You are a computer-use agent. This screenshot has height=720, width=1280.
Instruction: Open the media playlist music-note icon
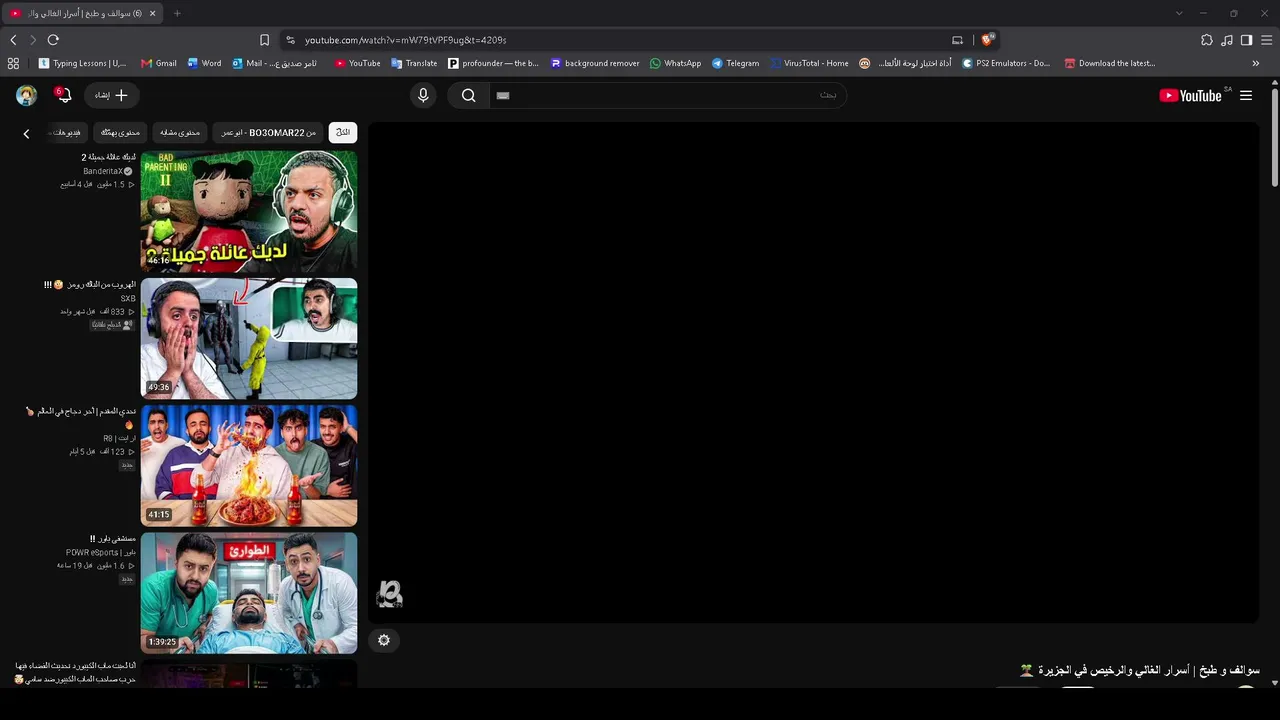click(1227, 40)
